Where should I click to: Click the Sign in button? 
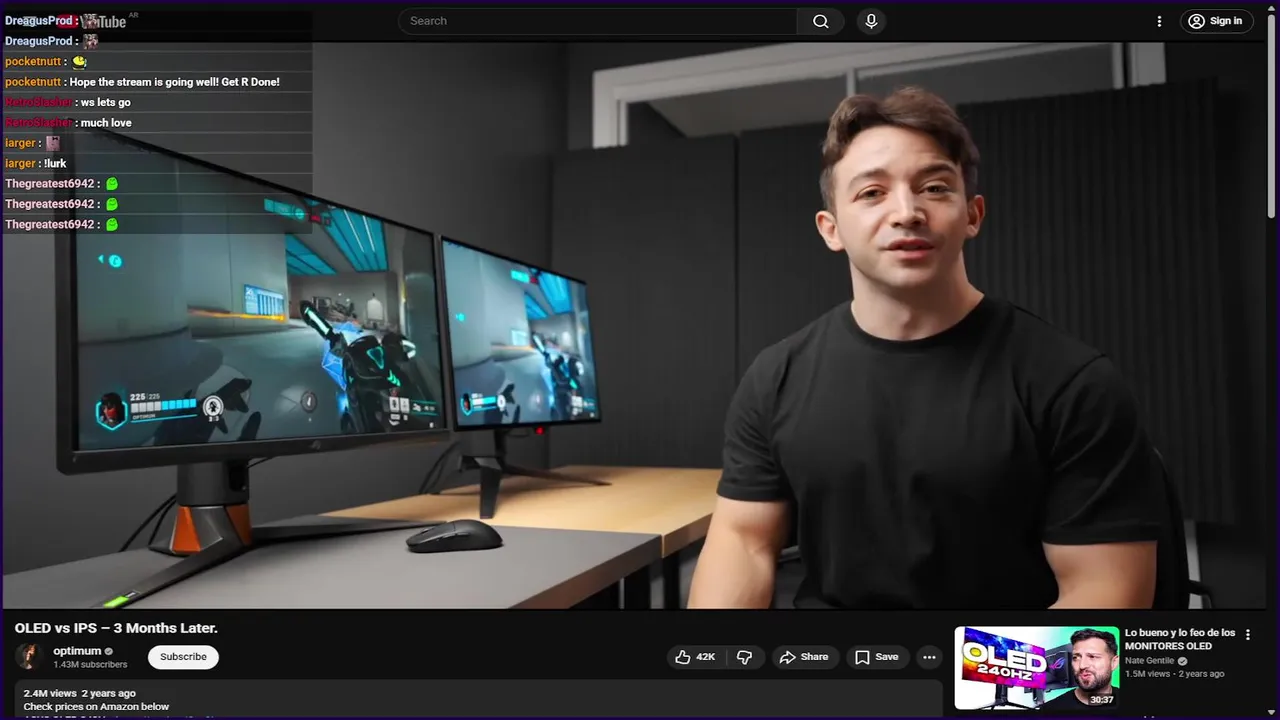click(1216, 21)
